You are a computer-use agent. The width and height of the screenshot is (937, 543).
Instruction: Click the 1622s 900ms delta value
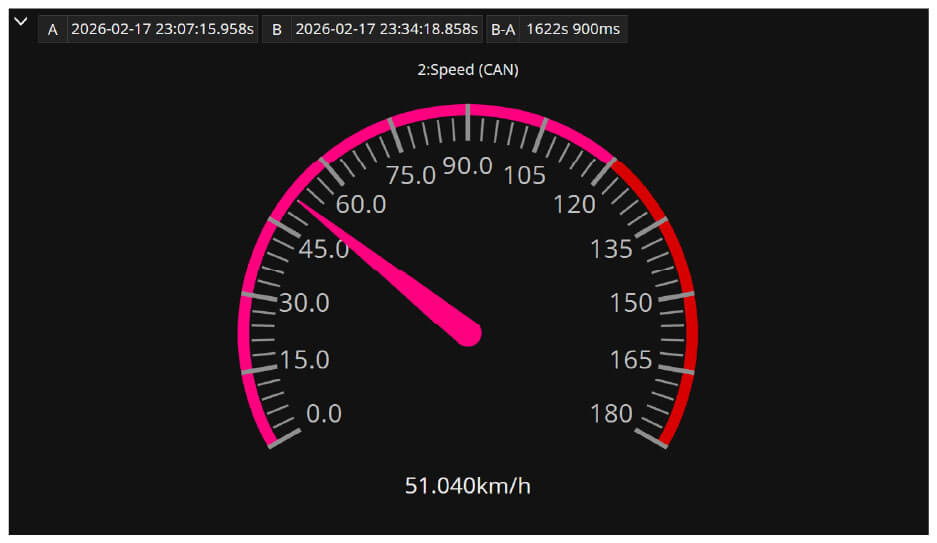pyautogui.click(x=573, y=29)
